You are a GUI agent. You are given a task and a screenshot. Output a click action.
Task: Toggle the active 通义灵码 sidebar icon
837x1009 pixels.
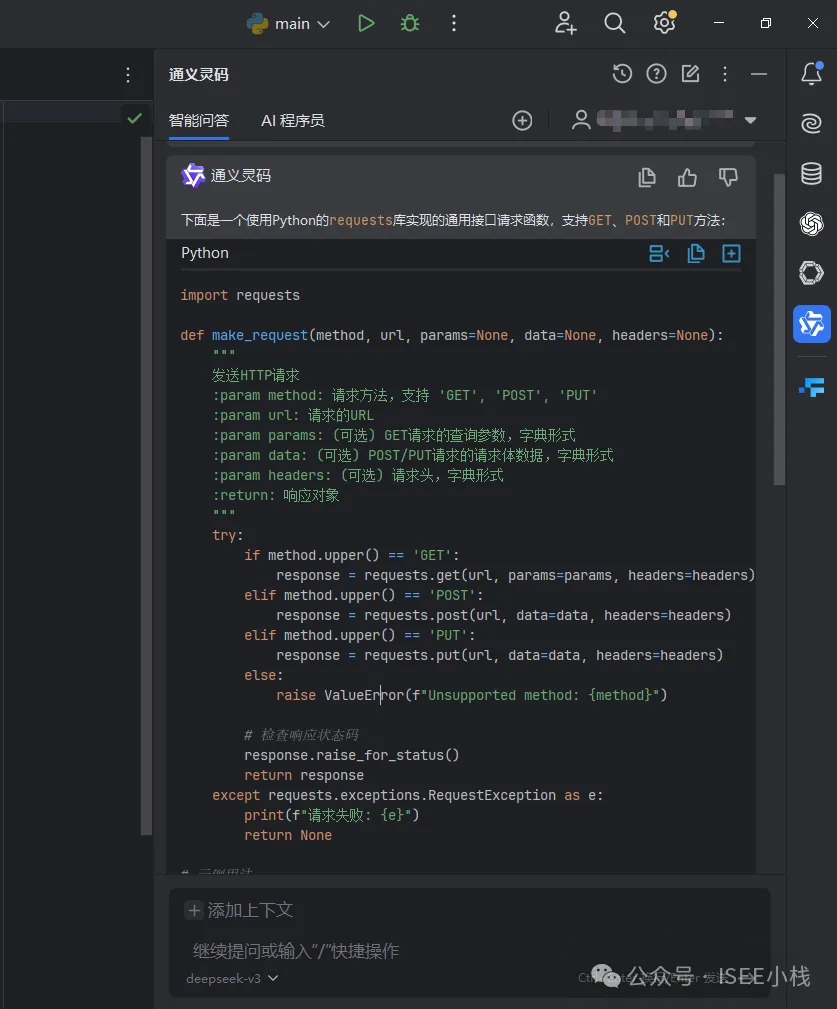[x=811, y=324]
